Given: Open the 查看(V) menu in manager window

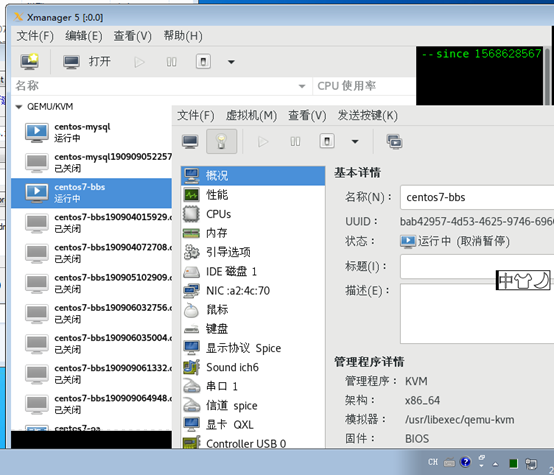Looking at the screenshot, I should tap(132, 36).
